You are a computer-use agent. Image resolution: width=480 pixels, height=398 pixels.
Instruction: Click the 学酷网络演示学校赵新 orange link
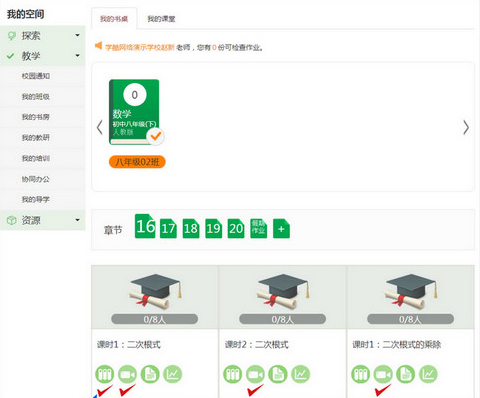[x=140, y=48]
